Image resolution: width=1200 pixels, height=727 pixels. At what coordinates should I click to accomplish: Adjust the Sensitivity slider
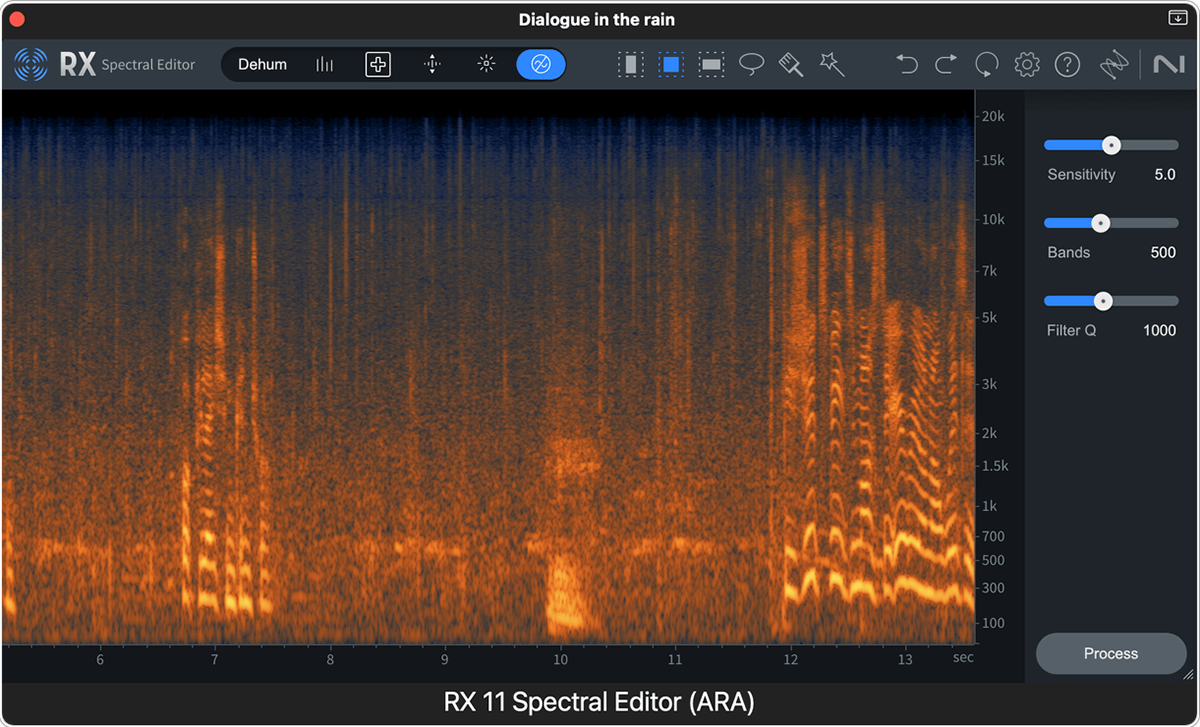coord(1111,145)
